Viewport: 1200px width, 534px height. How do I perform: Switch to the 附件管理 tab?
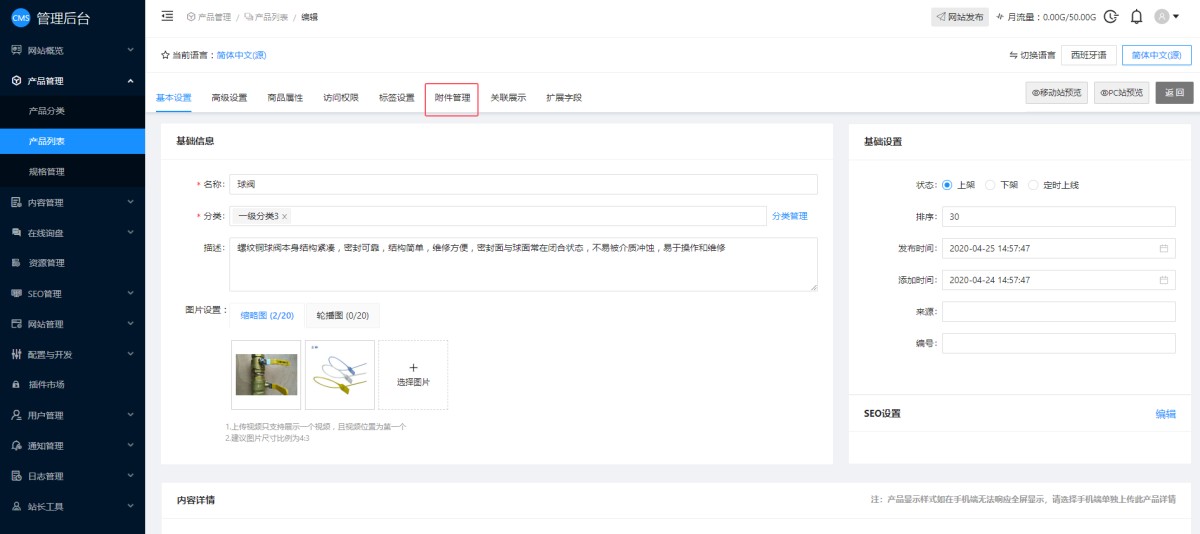point(452,98)
